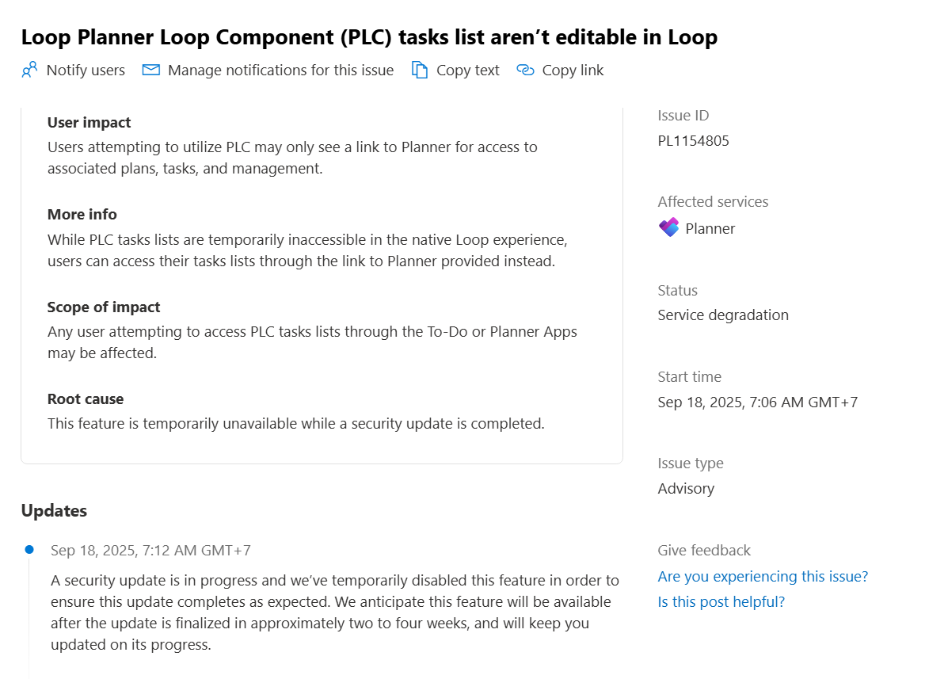
Task: Open Manage notifications for this issue
Action: [x=280, y=70]
